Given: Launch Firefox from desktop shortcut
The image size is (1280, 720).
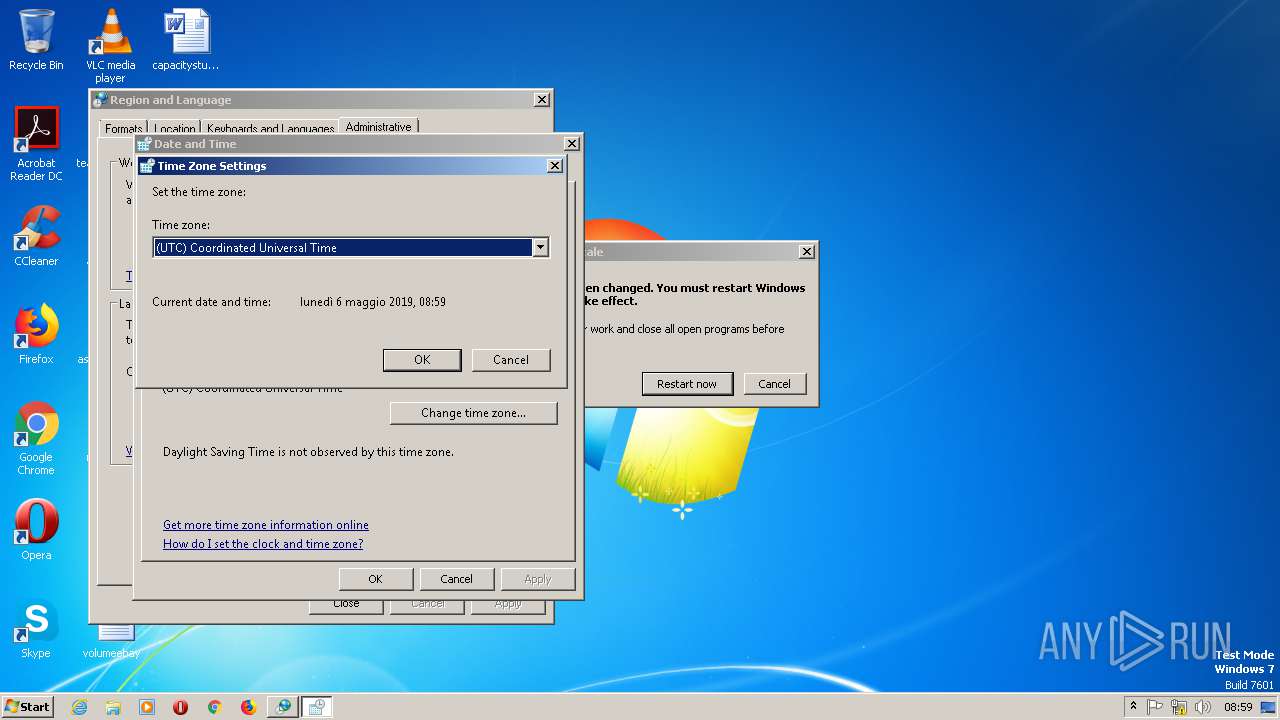Looking at the screenshot, I should tap(36, 334).
